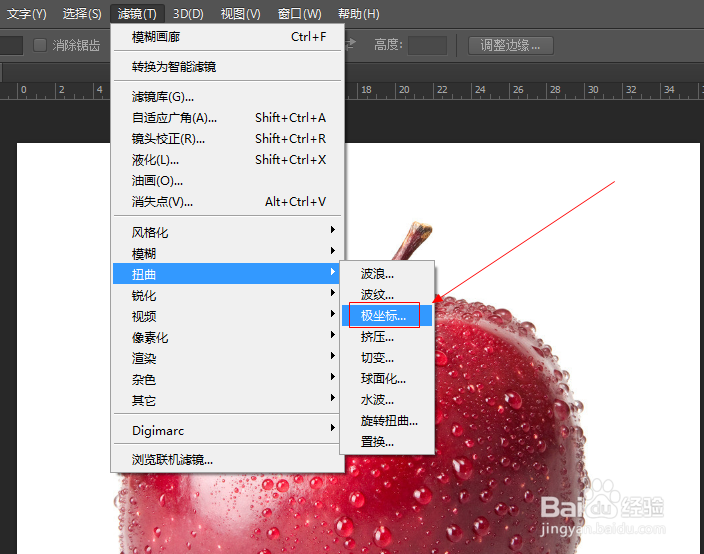This screenshot has width=704, height=554.
Task: Expand the 其它 submenu
Action: 227,400
